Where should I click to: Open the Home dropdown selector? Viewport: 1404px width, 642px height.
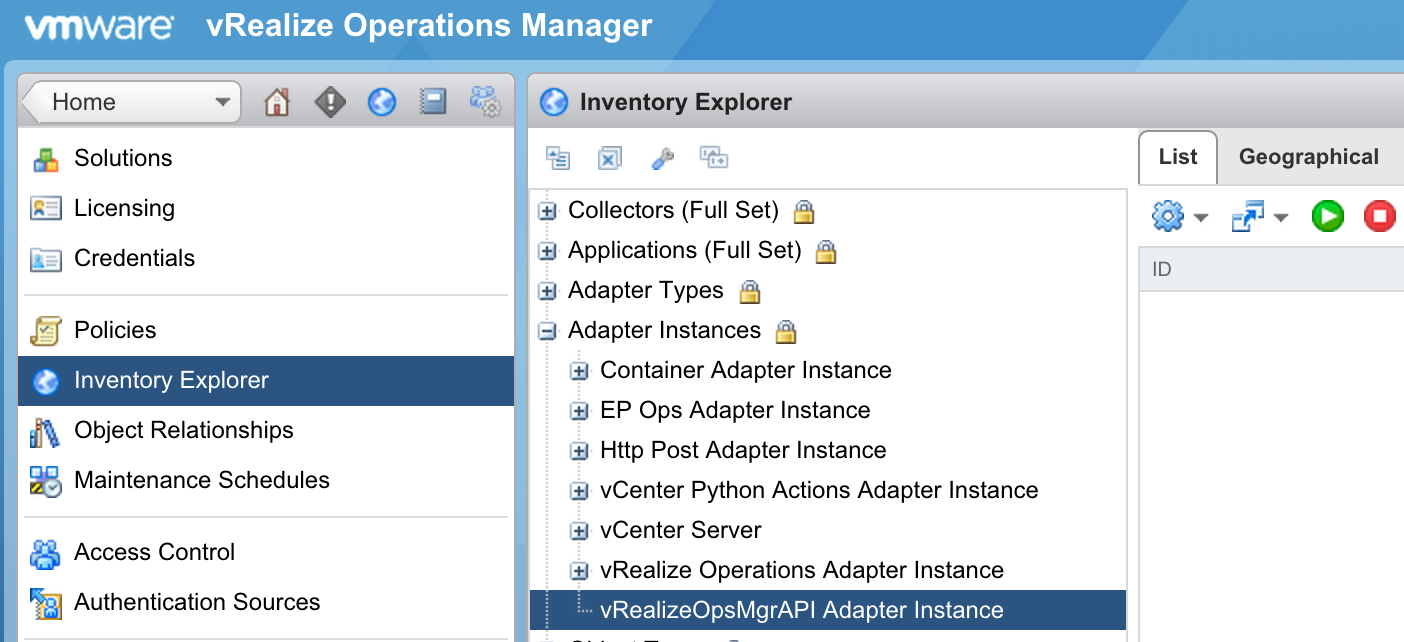click(131, 102)
